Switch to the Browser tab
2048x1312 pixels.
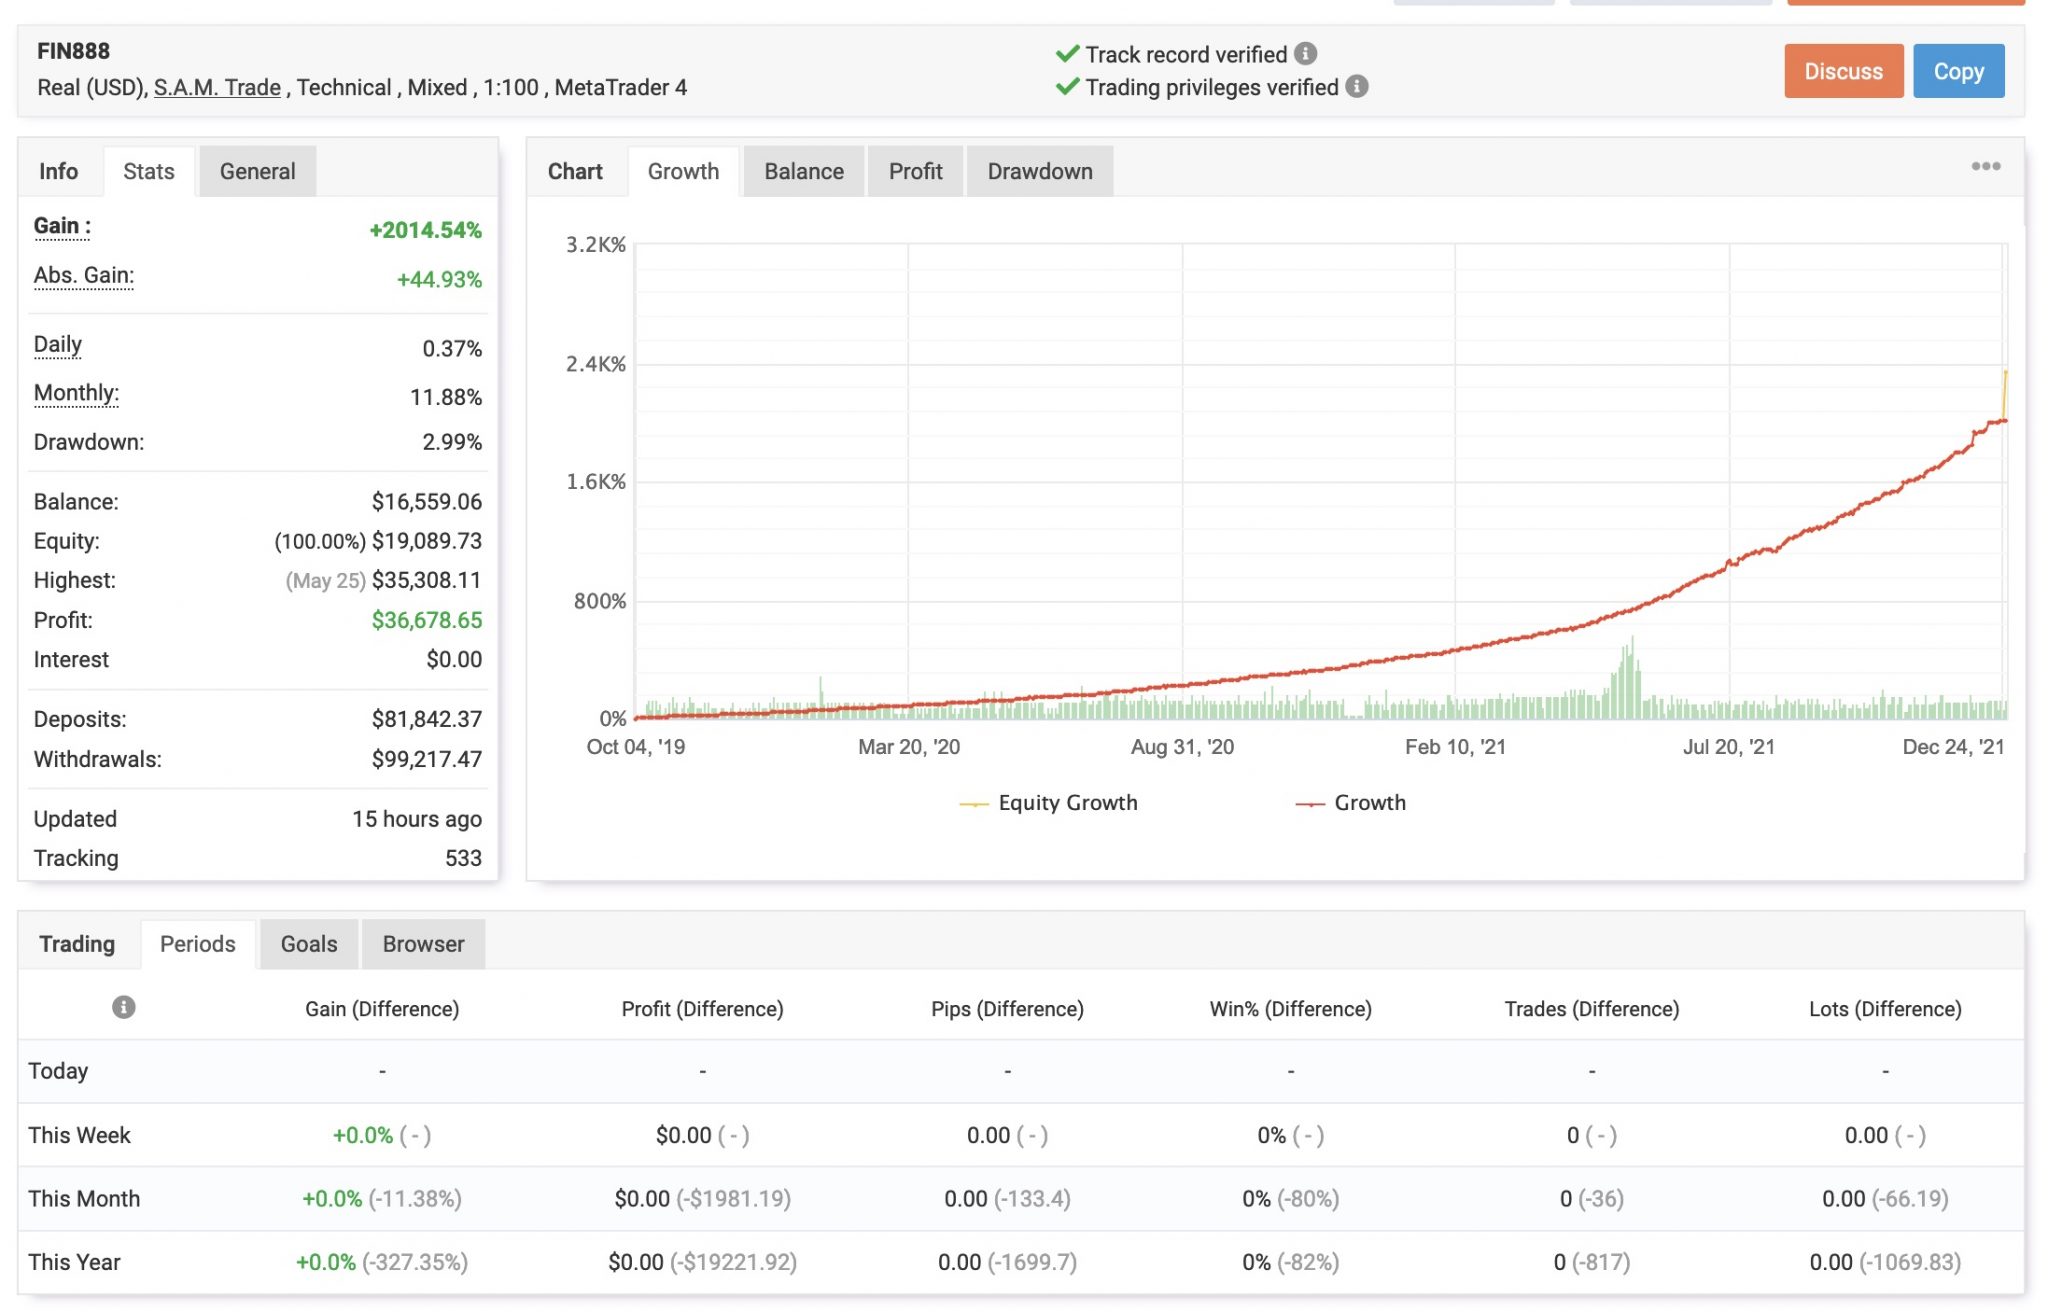423,944
